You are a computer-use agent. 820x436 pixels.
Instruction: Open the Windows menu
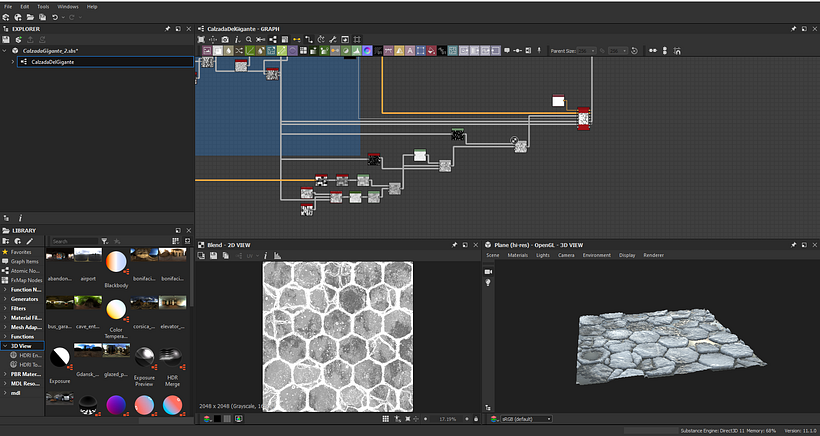point(67,7)
